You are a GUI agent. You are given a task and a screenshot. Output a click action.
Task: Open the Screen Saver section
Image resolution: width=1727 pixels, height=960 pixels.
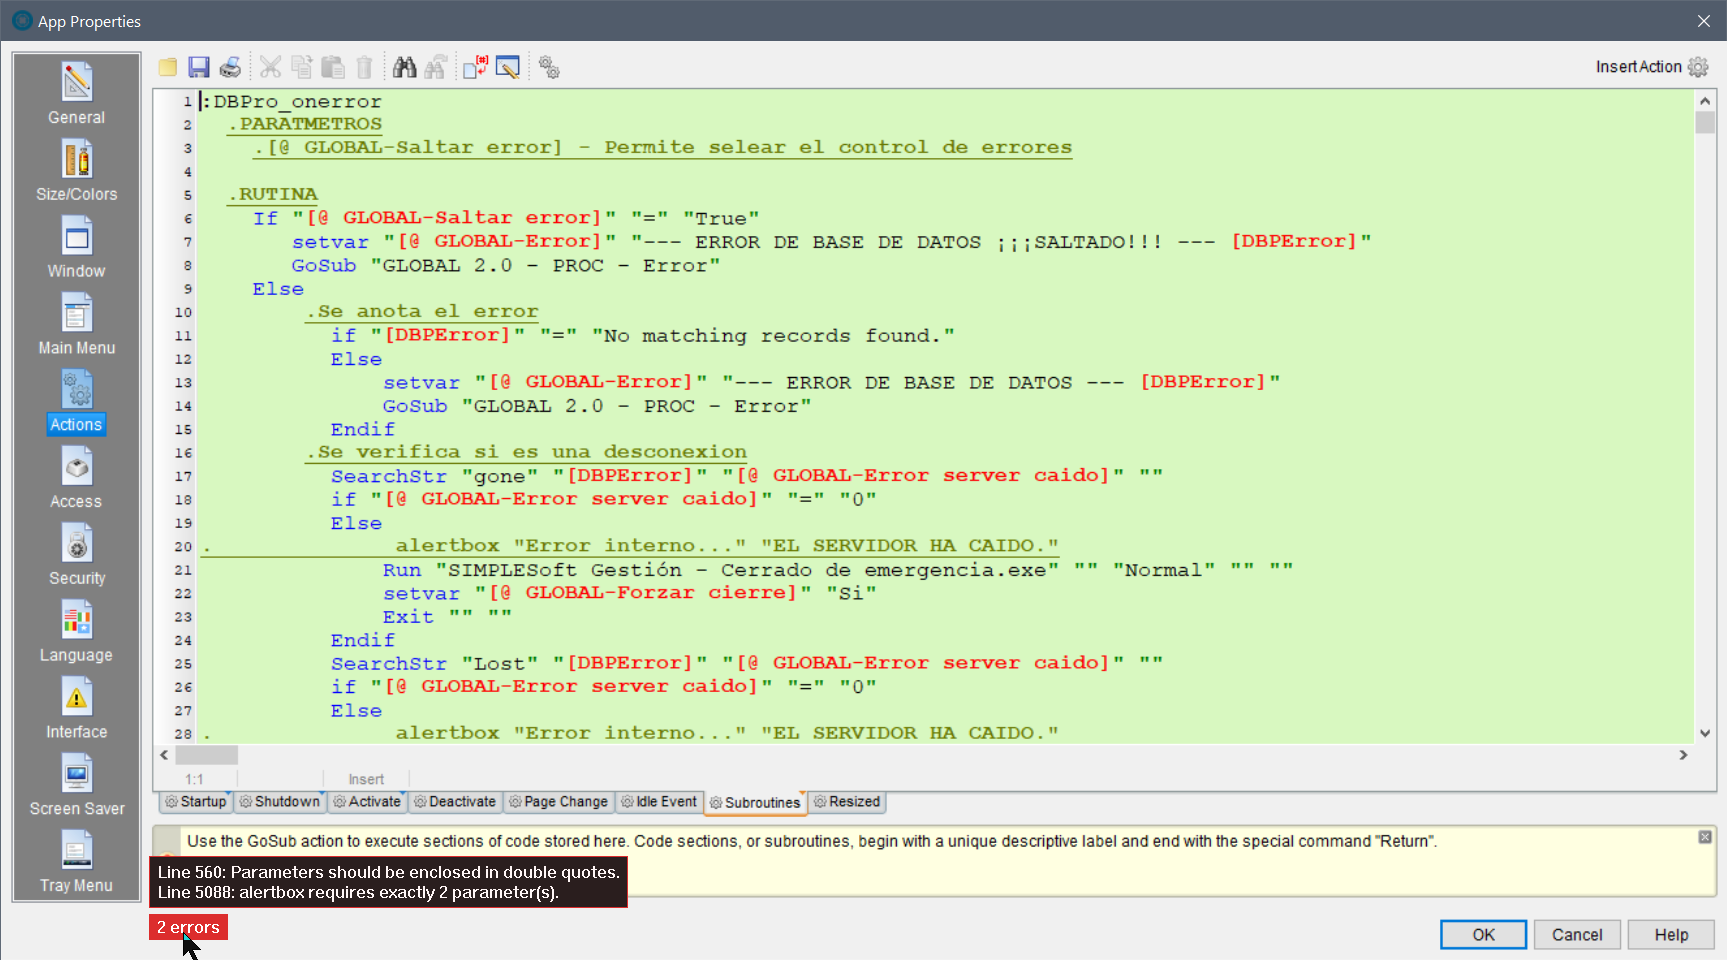pyautogui.click(x=77, y=787)
